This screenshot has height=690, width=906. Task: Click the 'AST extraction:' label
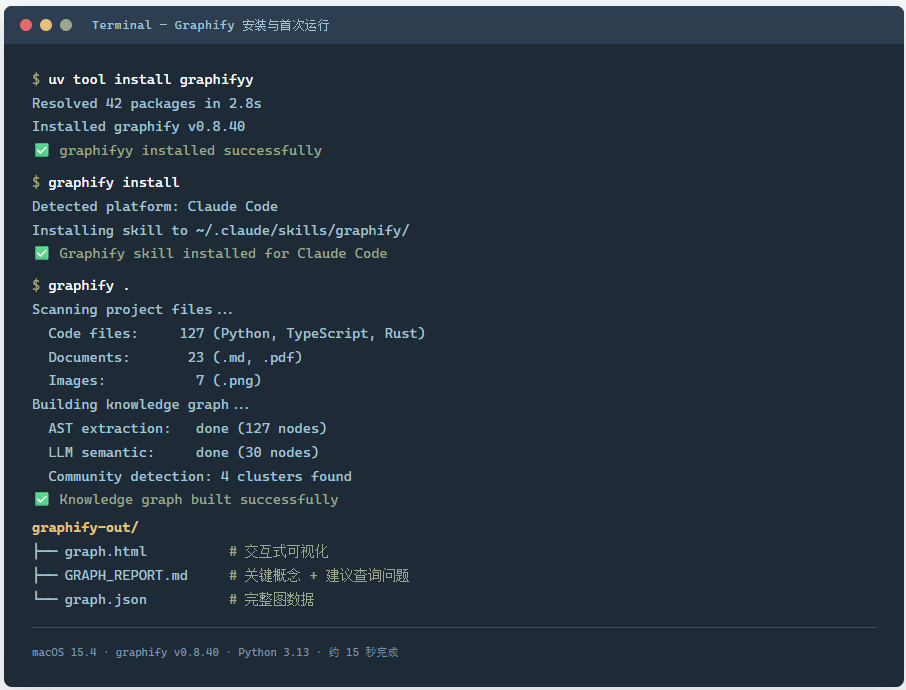pos(110,429)
